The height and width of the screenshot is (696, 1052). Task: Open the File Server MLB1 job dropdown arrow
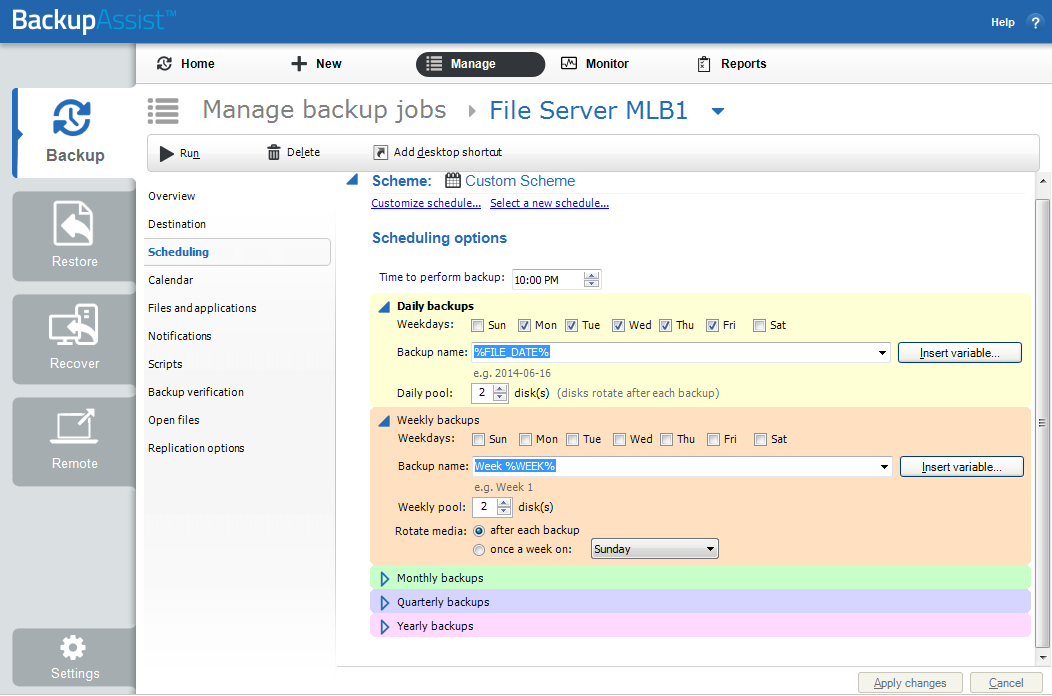(x=718, y=111)
